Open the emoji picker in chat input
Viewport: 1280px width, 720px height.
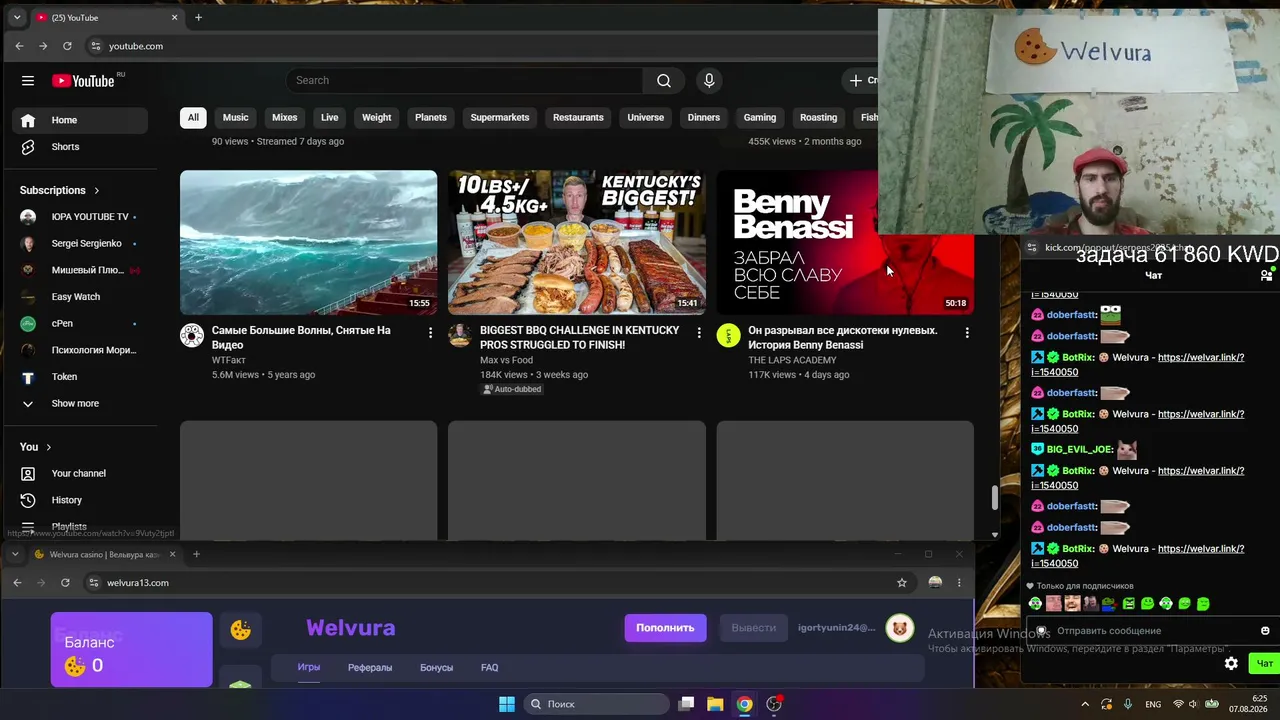(x=1265, y=631)
